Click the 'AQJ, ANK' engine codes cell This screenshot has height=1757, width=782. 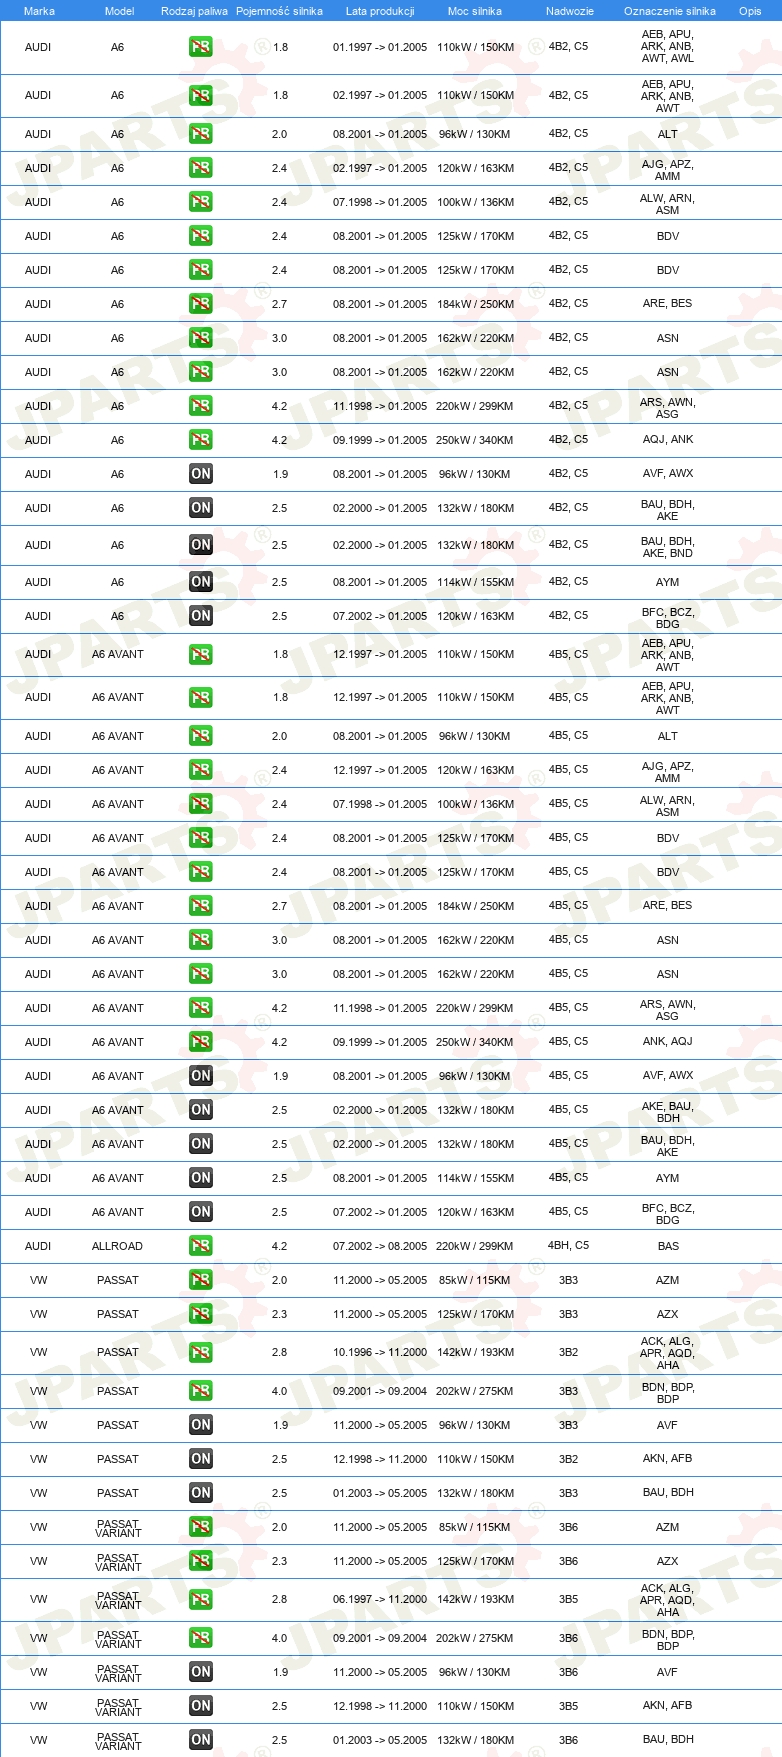click(x=667, y=439)
